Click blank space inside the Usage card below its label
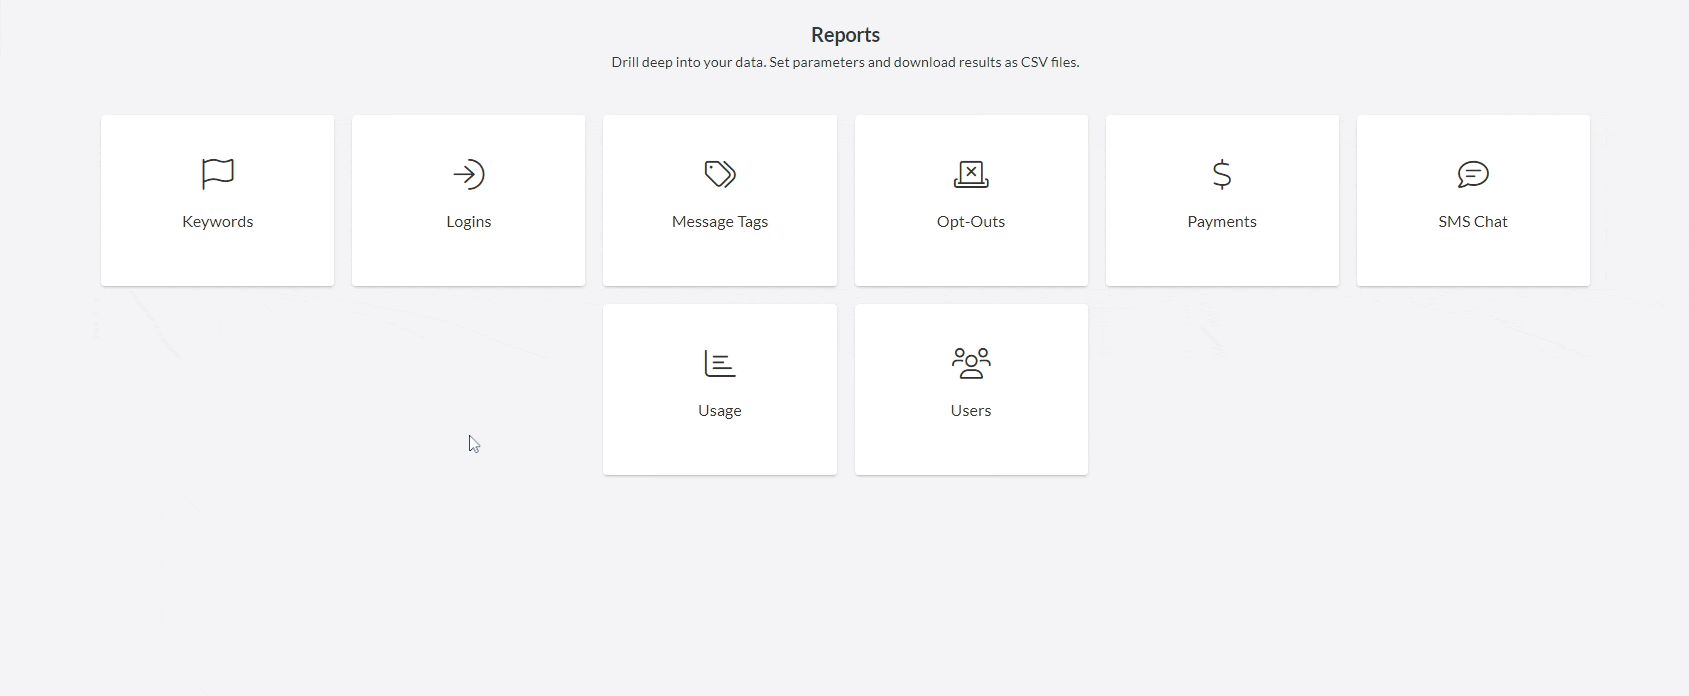The width and height of the screenshot is (1689, 696). click(720, 448)
